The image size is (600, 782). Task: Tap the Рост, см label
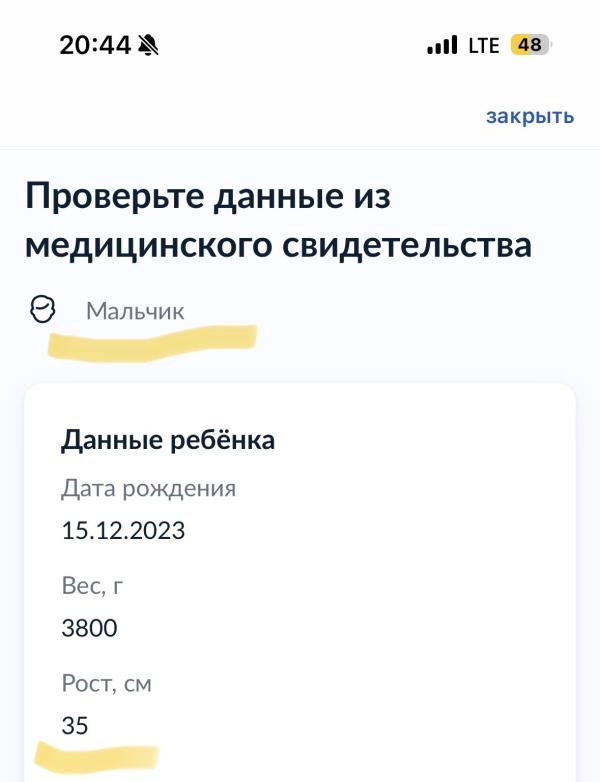click(106, 683)
